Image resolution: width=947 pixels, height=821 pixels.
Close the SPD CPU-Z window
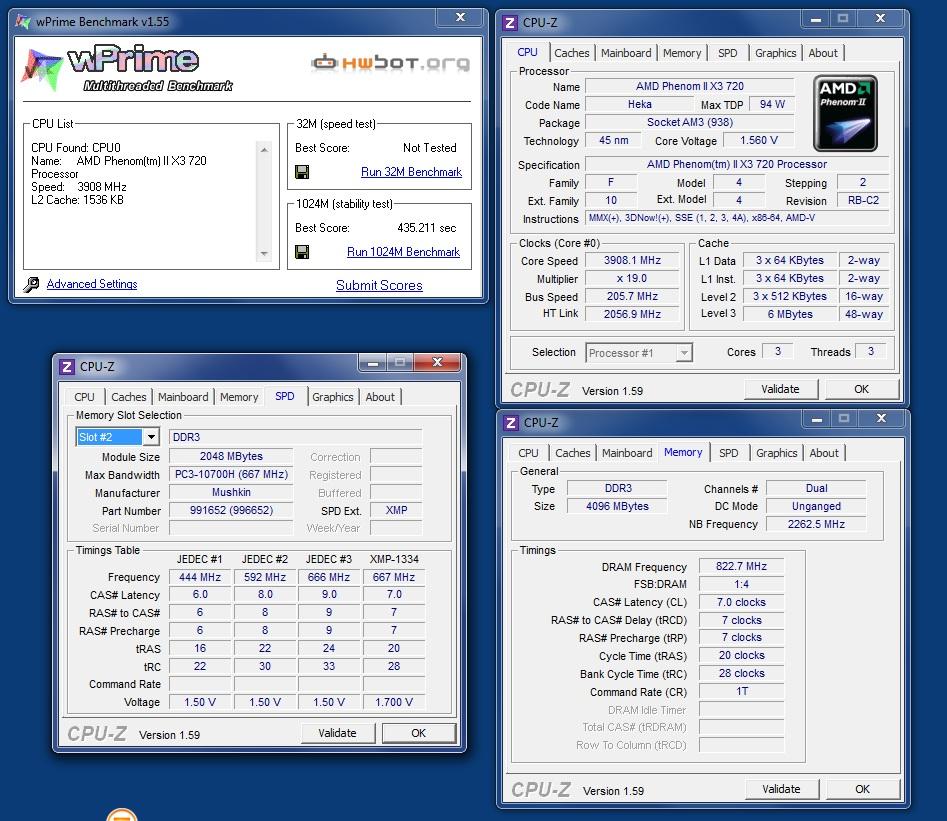click(x=438, y=362)
